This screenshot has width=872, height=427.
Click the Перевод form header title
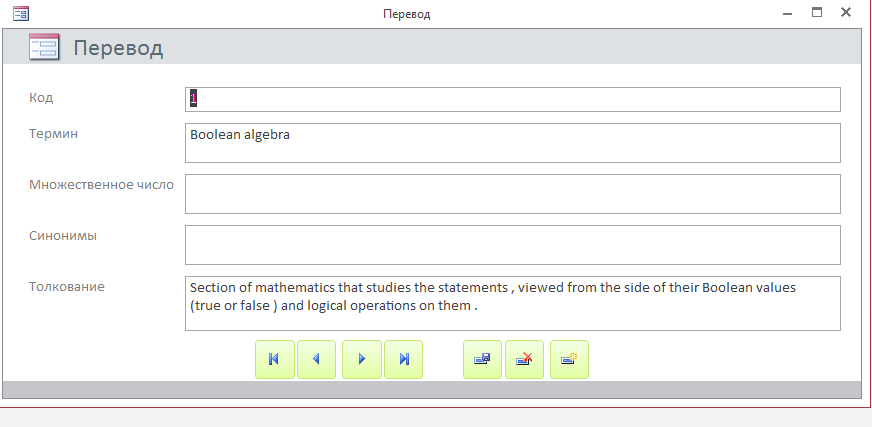[x=118, y=48]
